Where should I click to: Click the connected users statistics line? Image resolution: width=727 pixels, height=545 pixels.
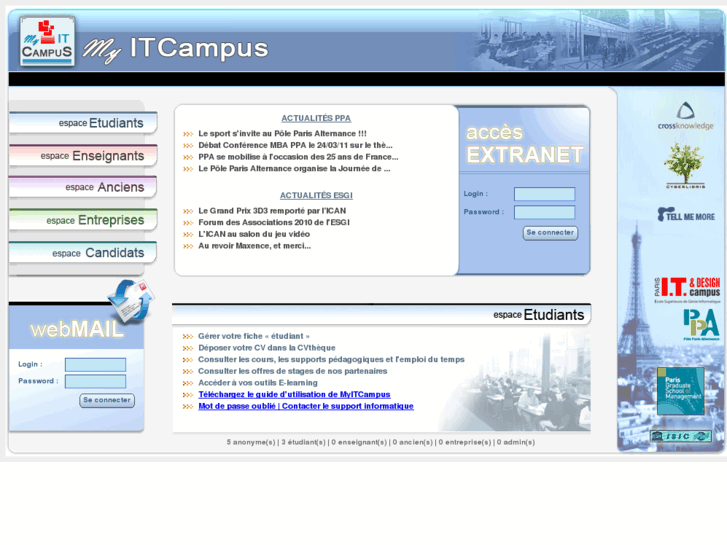tap(381, 442)
